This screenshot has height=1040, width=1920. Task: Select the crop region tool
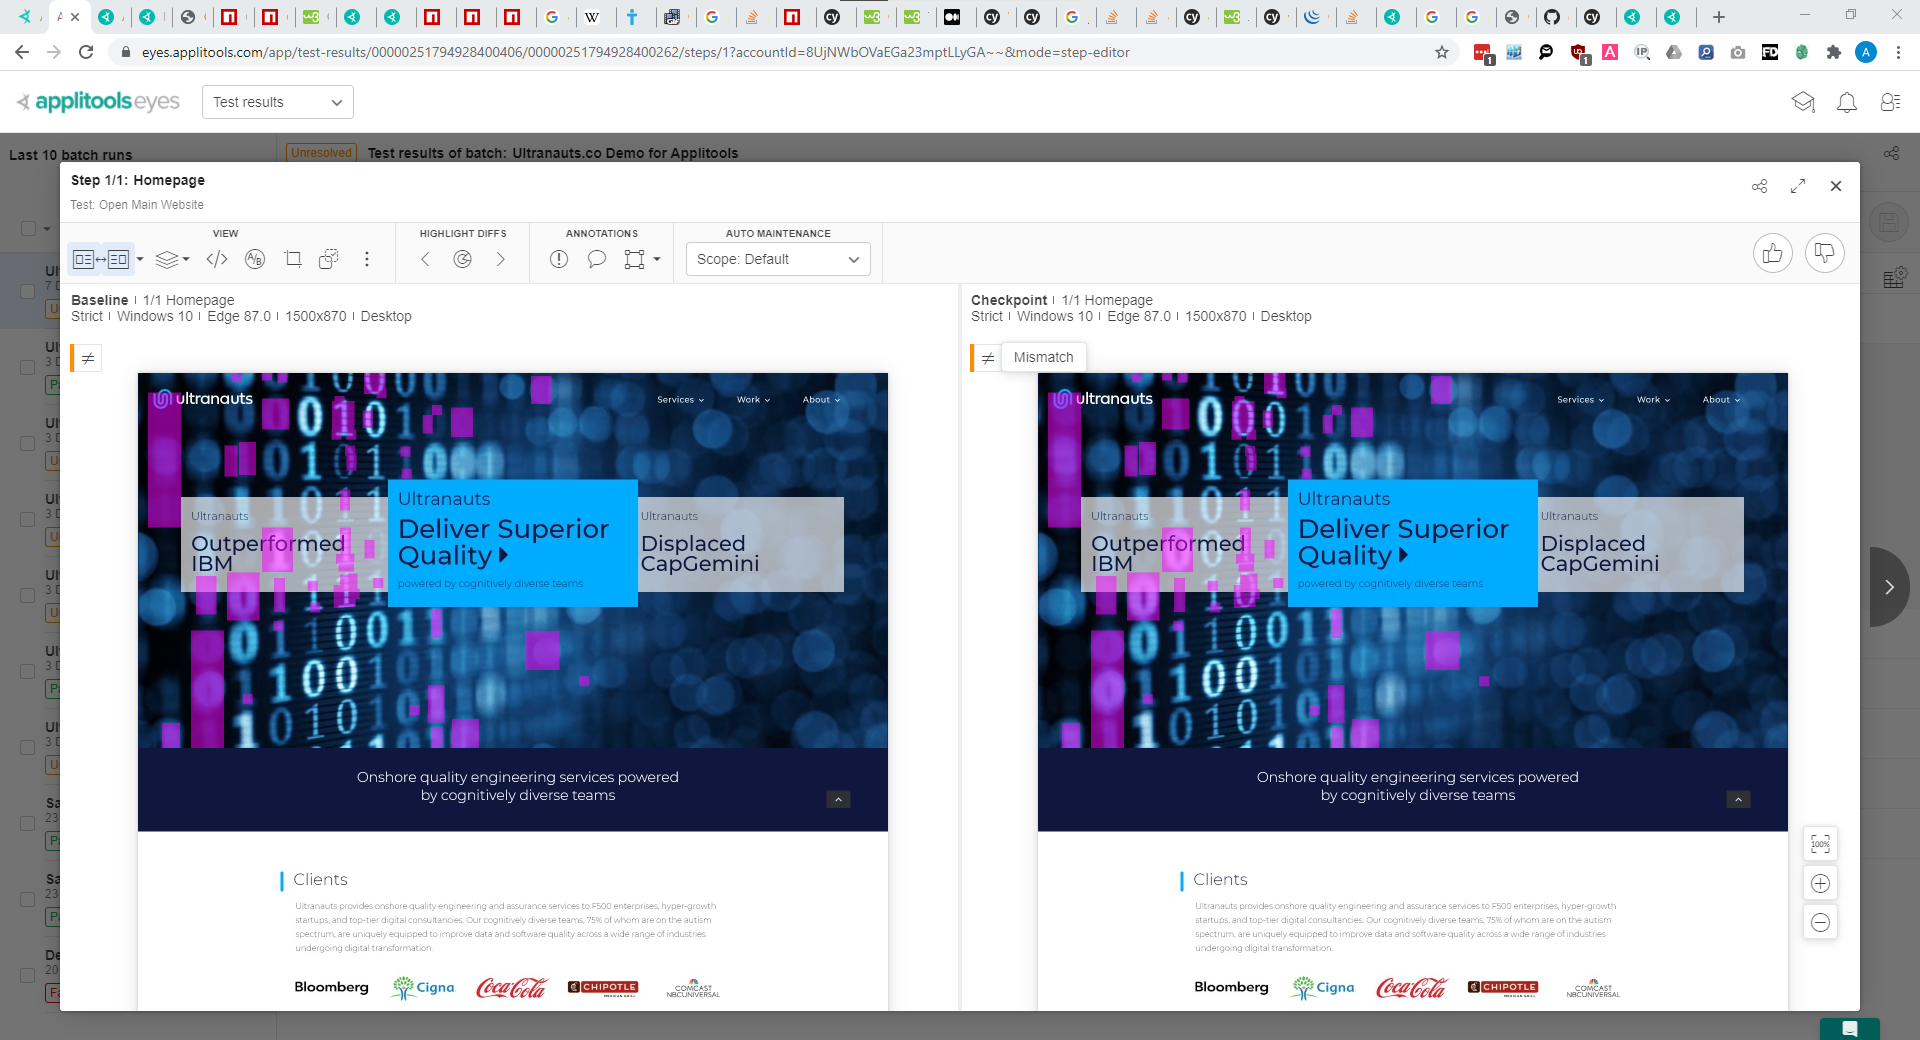pyautogui.click(x=293, y=260)
